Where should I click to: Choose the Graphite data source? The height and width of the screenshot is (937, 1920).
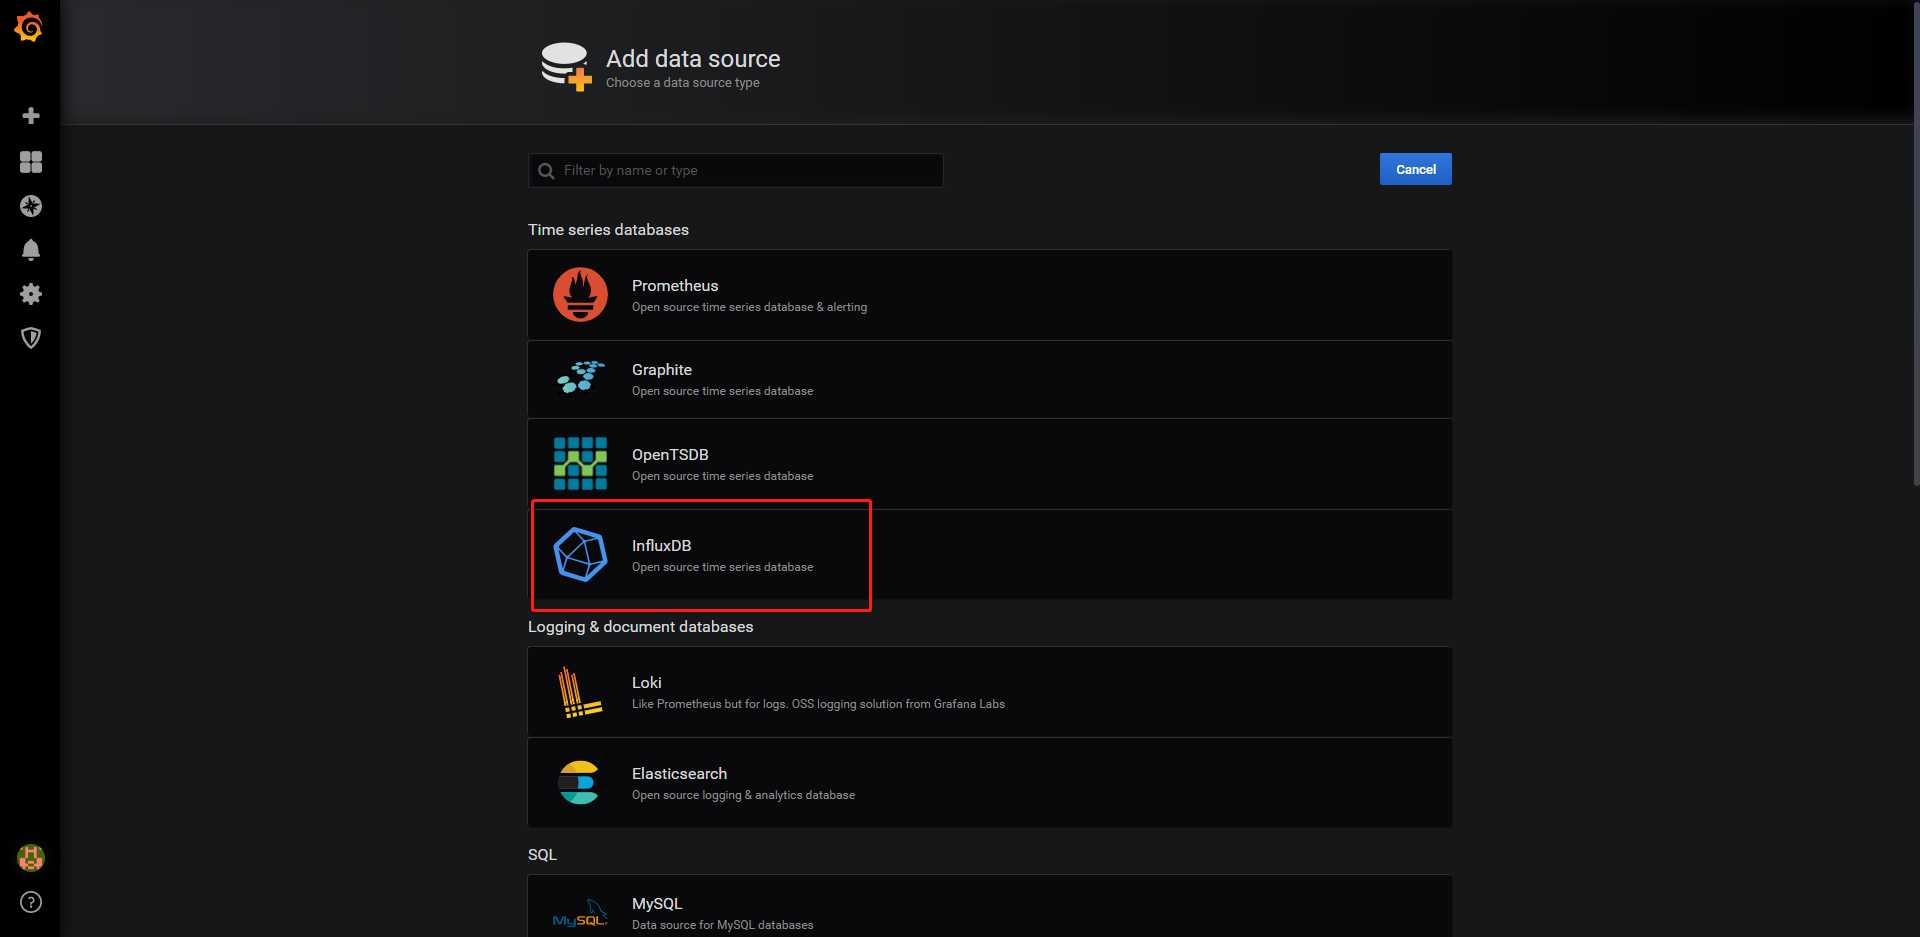(x=989, y=379)
